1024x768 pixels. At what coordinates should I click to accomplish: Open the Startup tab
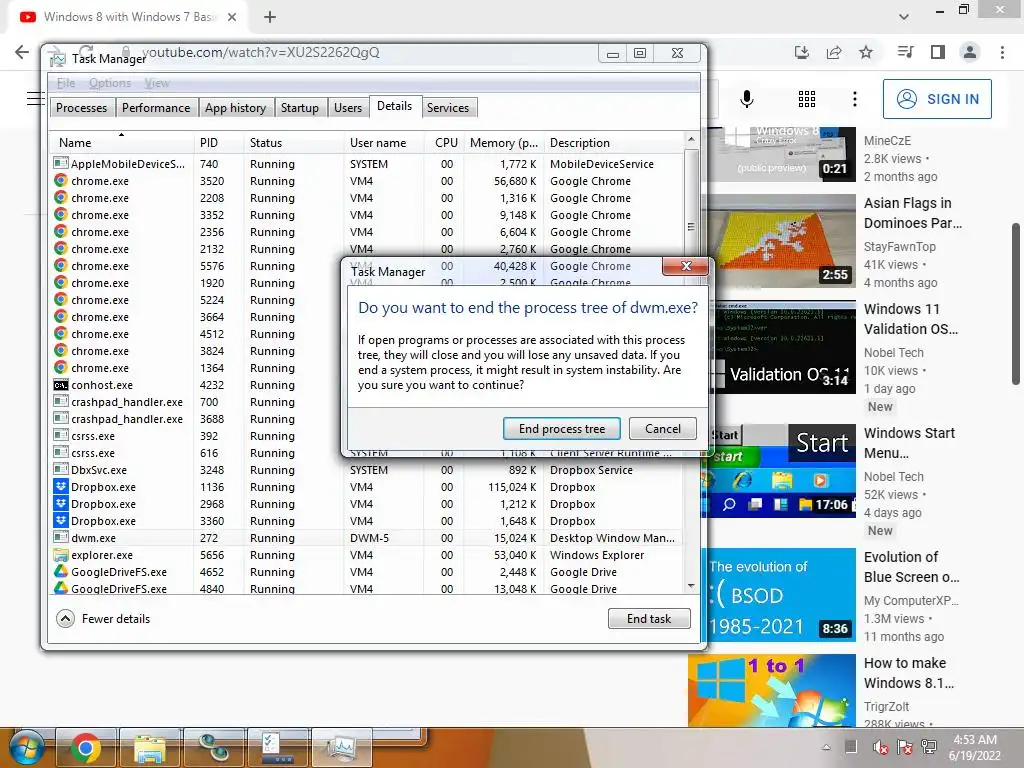(300, 108)
